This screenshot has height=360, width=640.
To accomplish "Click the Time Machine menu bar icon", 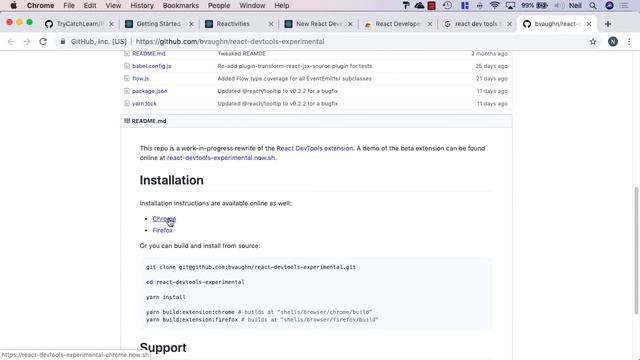I will [x=447, y=6].
